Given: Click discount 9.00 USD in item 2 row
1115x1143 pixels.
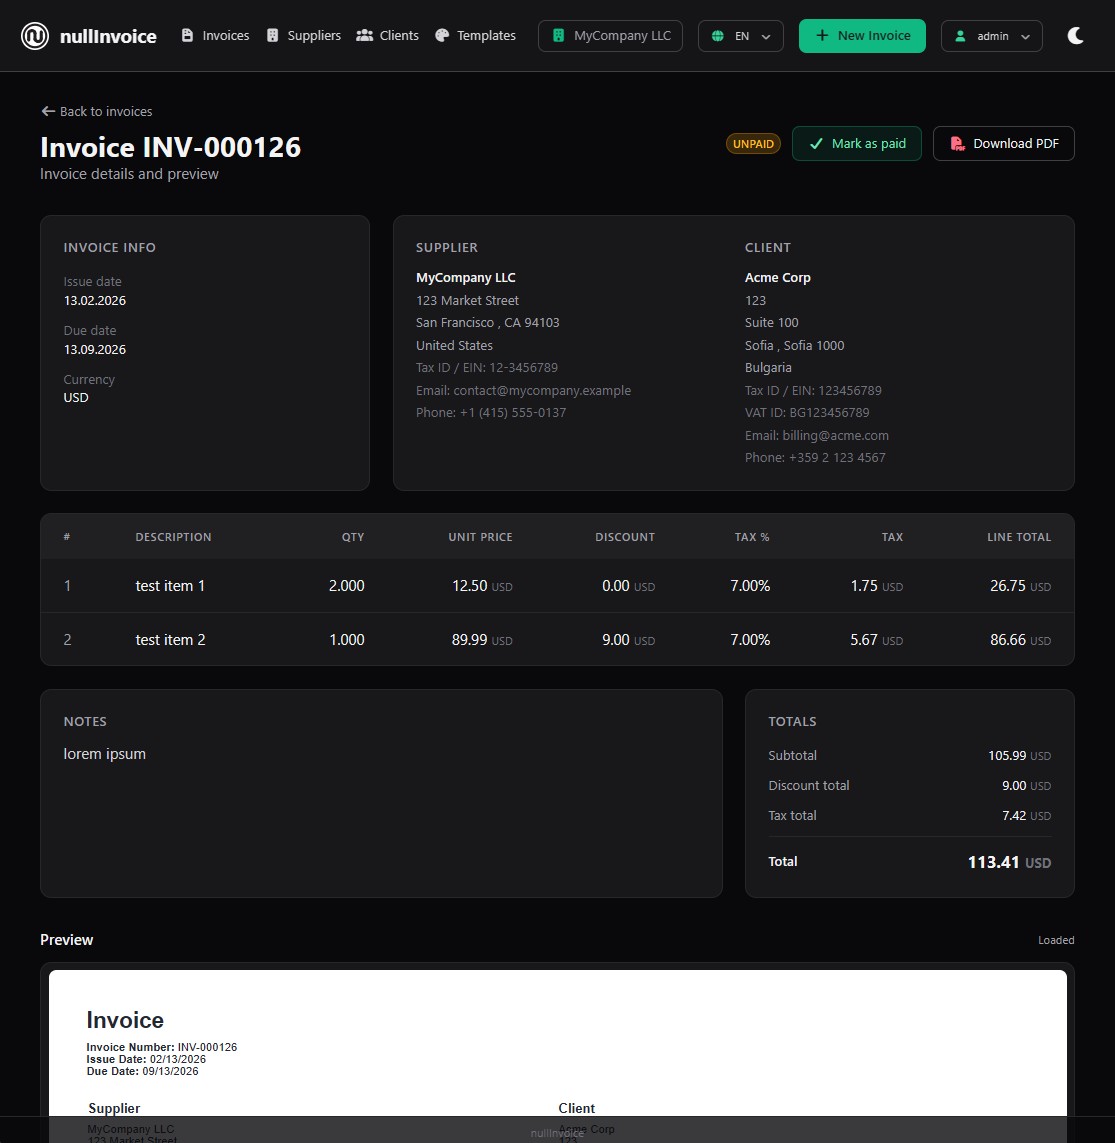Looking at the screenshot, I should (628, 639).
